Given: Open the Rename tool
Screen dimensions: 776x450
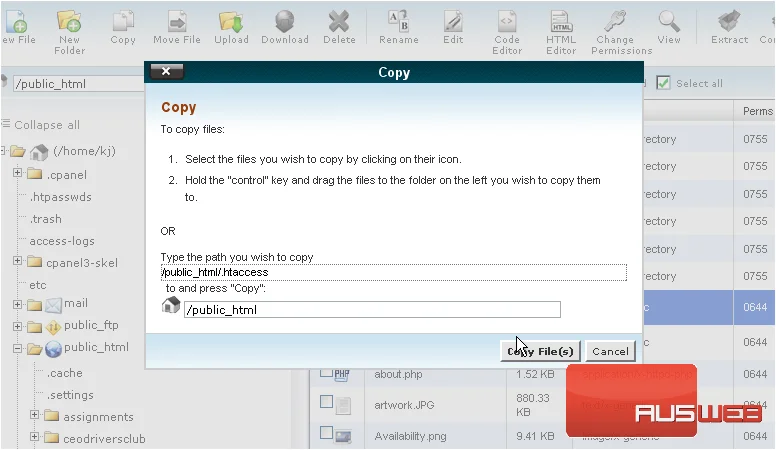Looking at the screenshot, I should [x=398, y=27].
